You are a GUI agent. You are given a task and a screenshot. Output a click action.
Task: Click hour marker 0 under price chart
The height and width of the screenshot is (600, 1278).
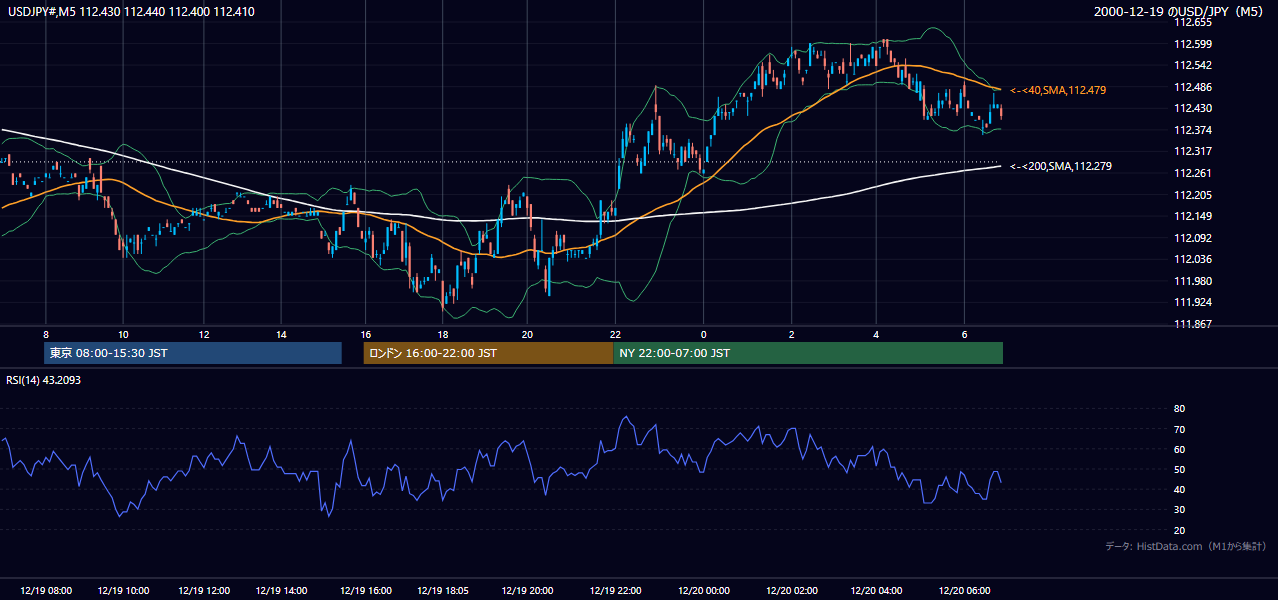(703, 334)
